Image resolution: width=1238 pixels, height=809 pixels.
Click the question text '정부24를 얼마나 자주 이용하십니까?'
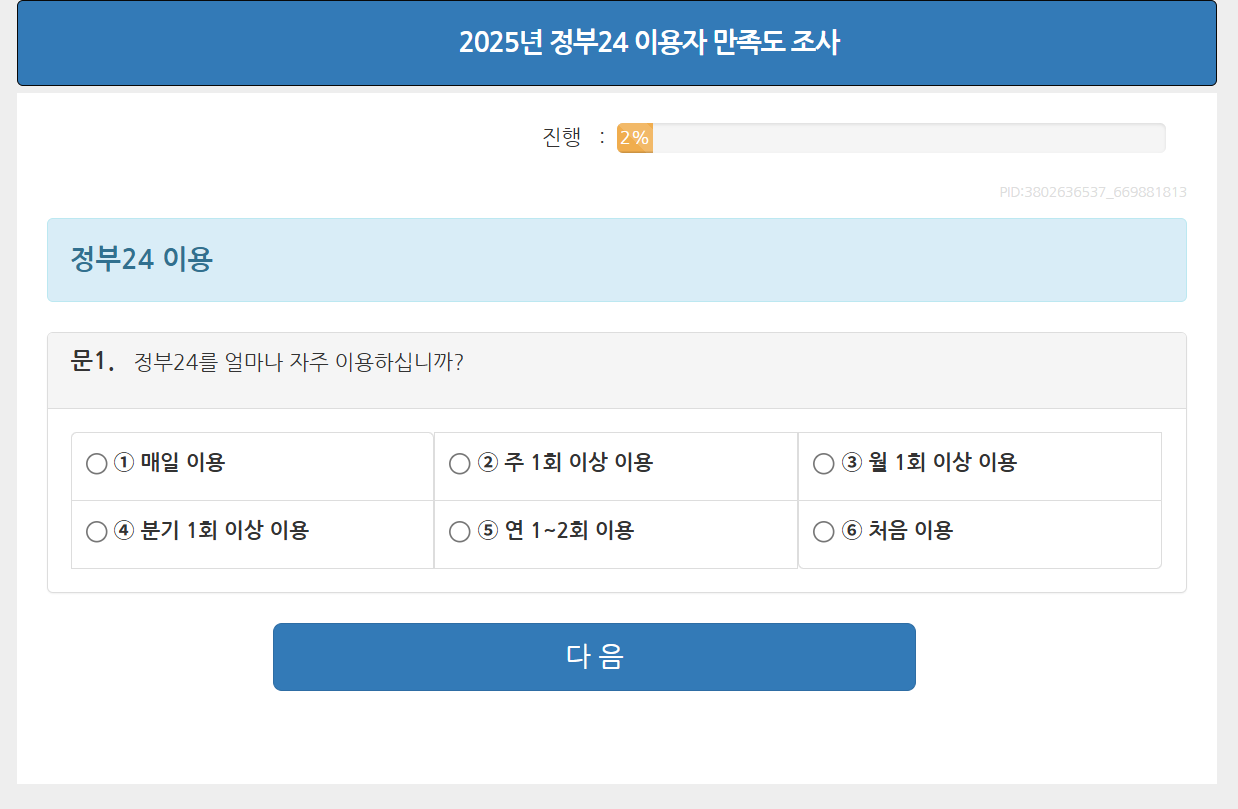(x=299, y=362)
